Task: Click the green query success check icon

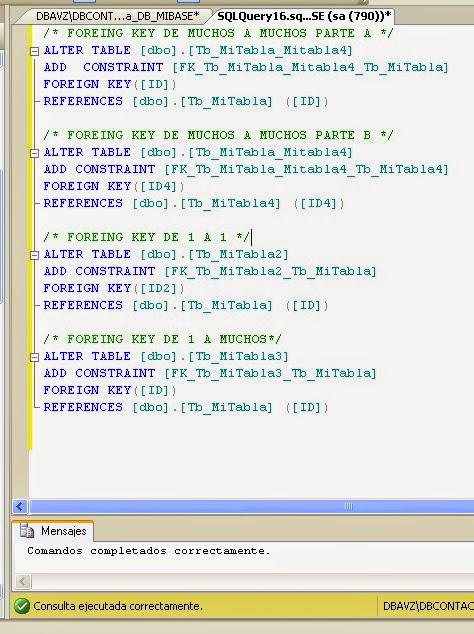Action: coord(22,606)
